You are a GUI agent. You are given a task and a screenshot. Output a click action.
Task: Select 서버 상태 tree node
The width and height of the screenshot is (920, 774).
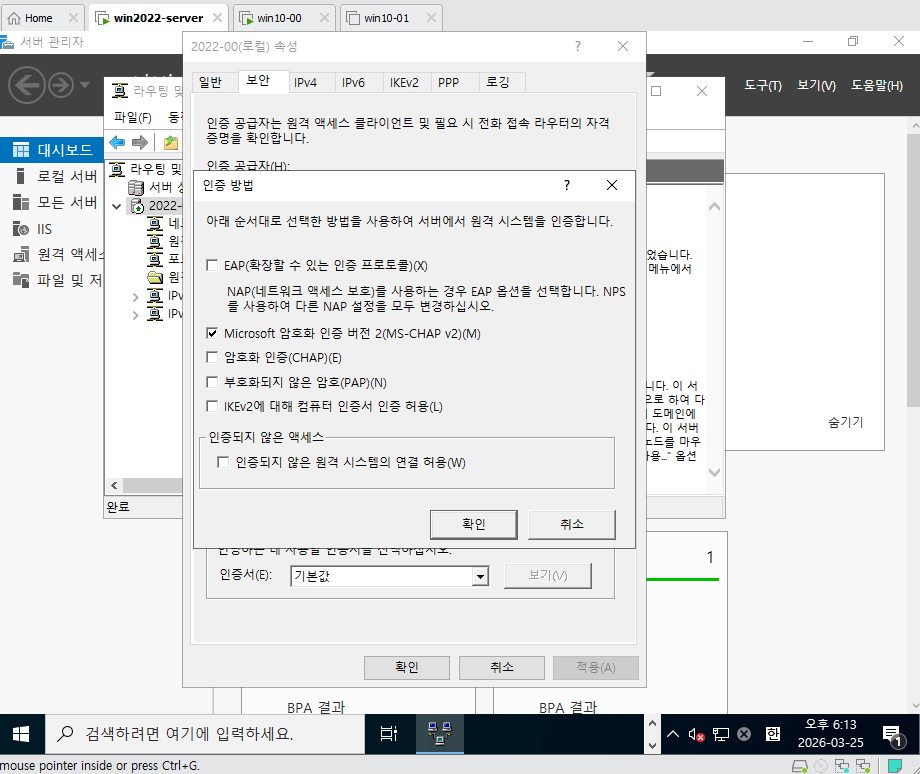tap(155, 187)
